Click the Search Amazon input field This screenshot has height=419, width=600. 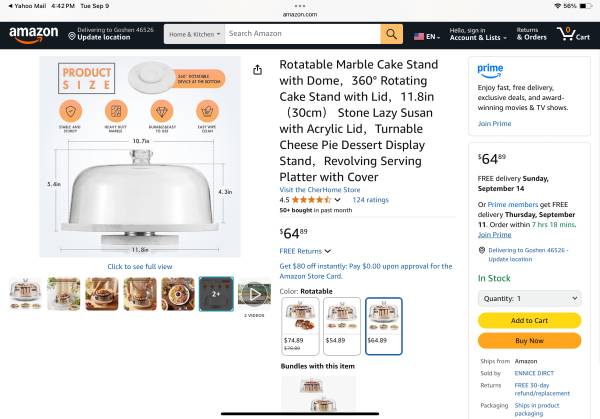tap(302, 34)
